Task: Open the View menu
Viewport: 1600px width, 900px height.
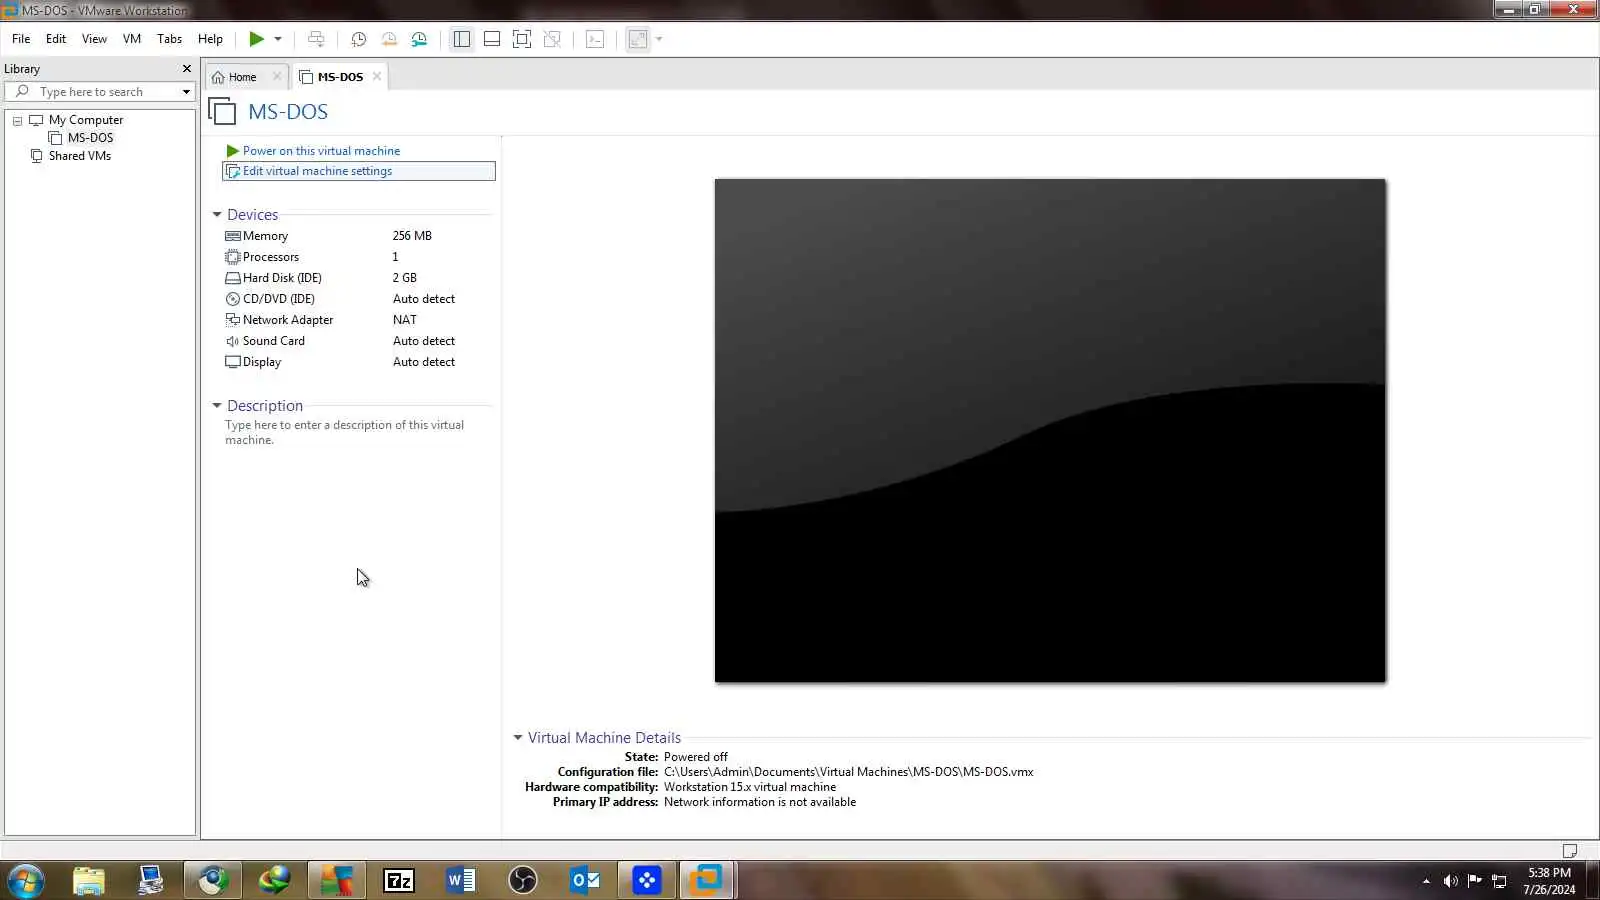Action: pyautogui.click(x=94, y=39)
